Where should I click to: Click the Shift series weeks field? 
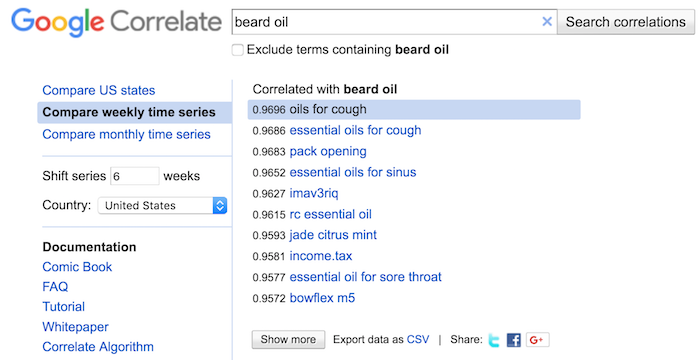click(134, 176)
